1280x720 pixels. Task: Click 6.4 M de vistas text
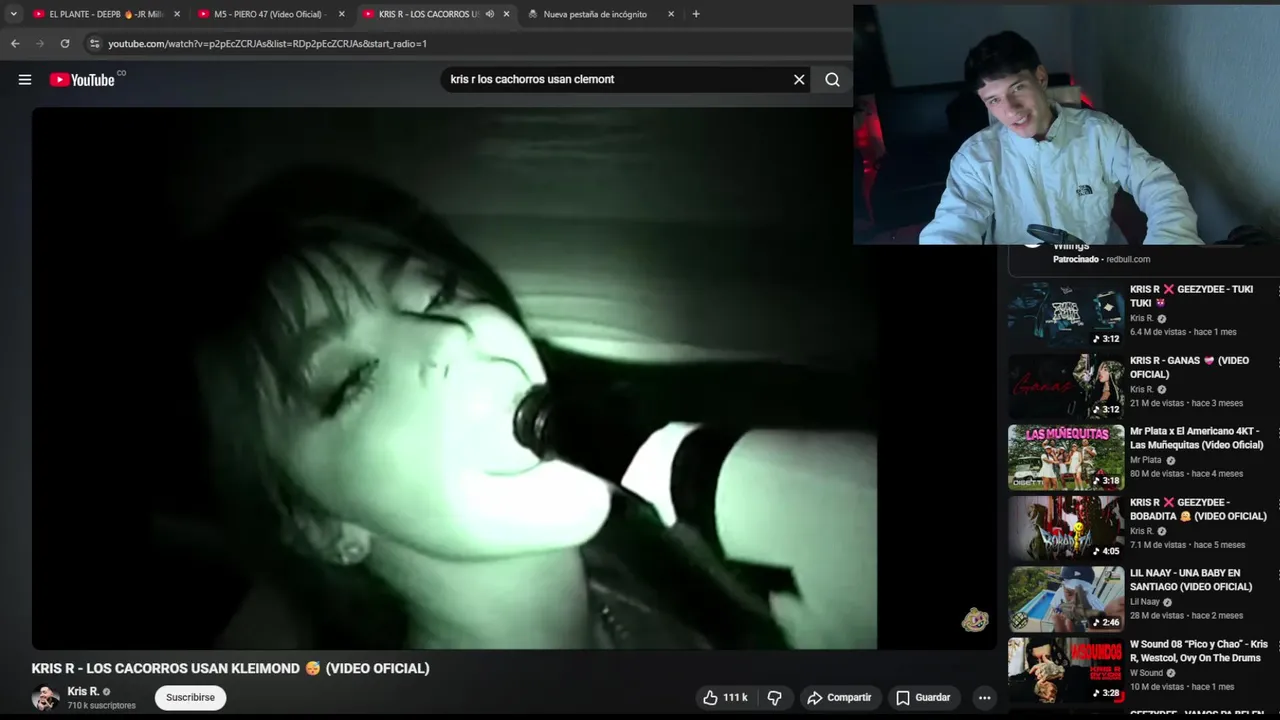(1158, 332)
